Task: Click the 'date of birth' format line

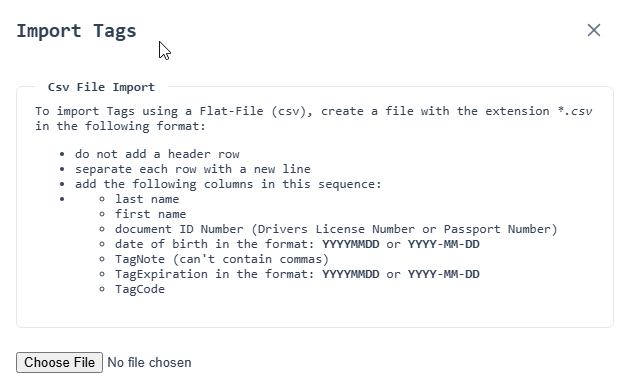Action: (x=297, y=244)
